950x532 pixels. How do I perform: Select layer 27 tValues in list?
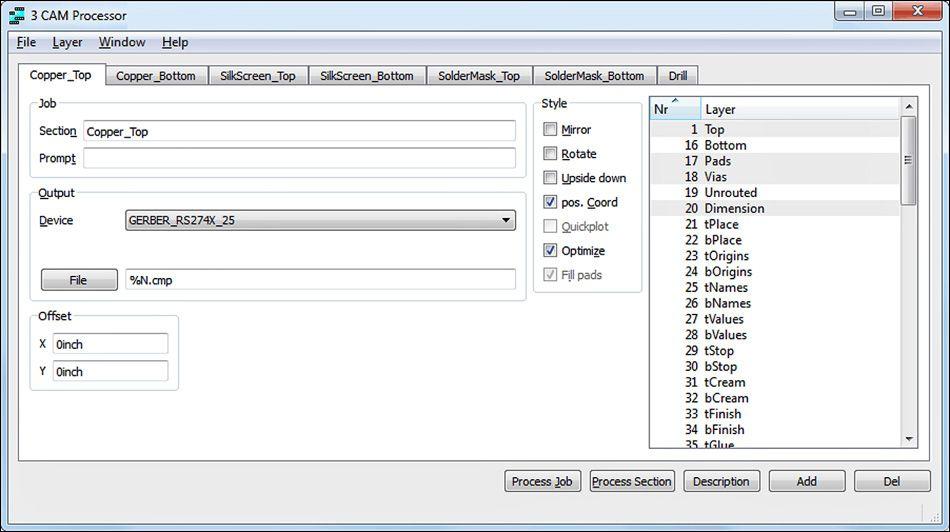coord(776,318)
